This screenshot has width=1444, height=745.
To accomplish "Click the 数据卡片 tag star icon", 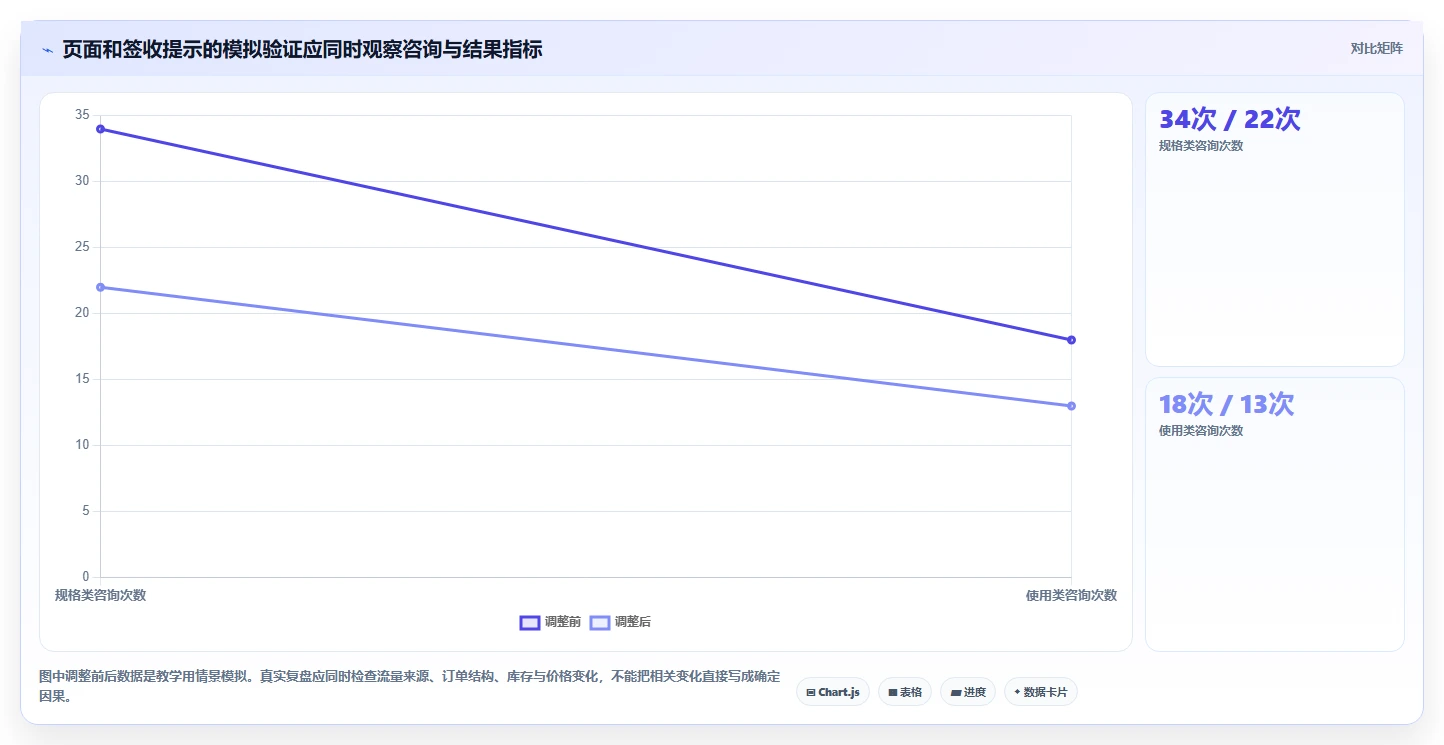I will click(1017, 691).
